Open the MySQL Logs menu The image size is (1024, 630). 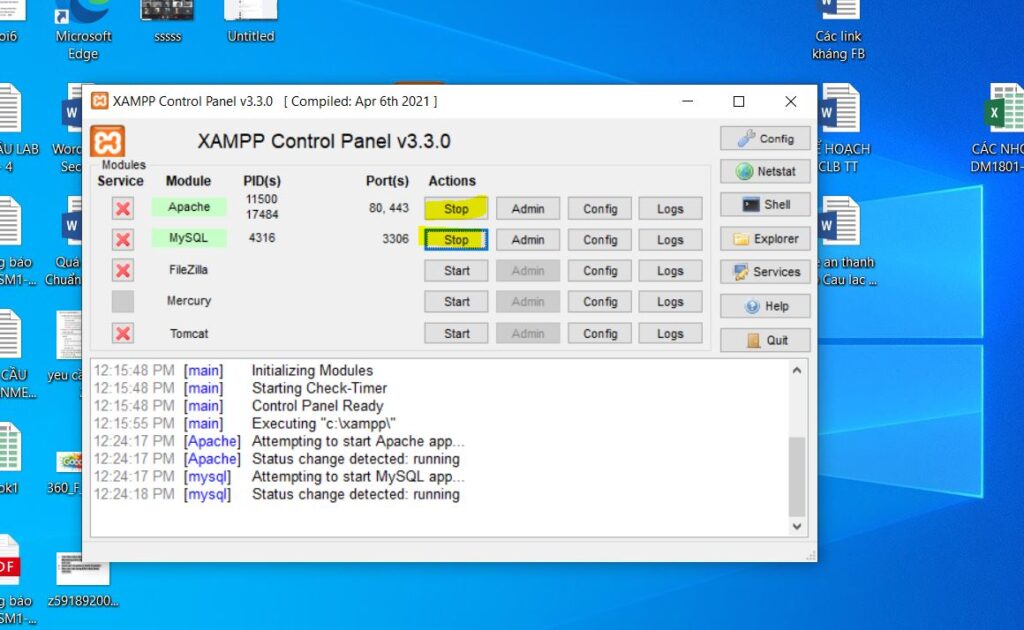[x=670, y=240]
